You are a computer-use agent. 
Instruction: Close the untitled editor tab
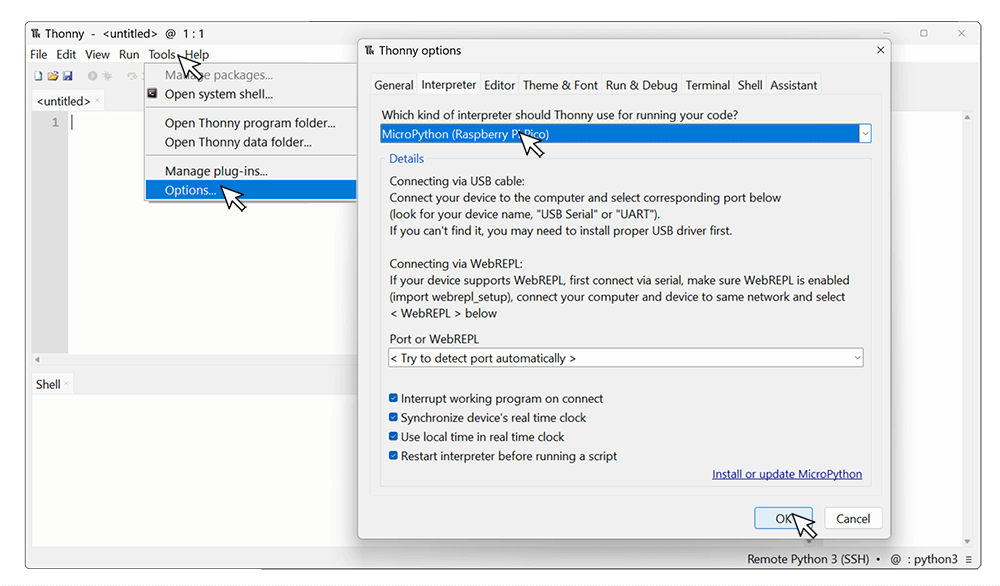[x=97, y=101]
